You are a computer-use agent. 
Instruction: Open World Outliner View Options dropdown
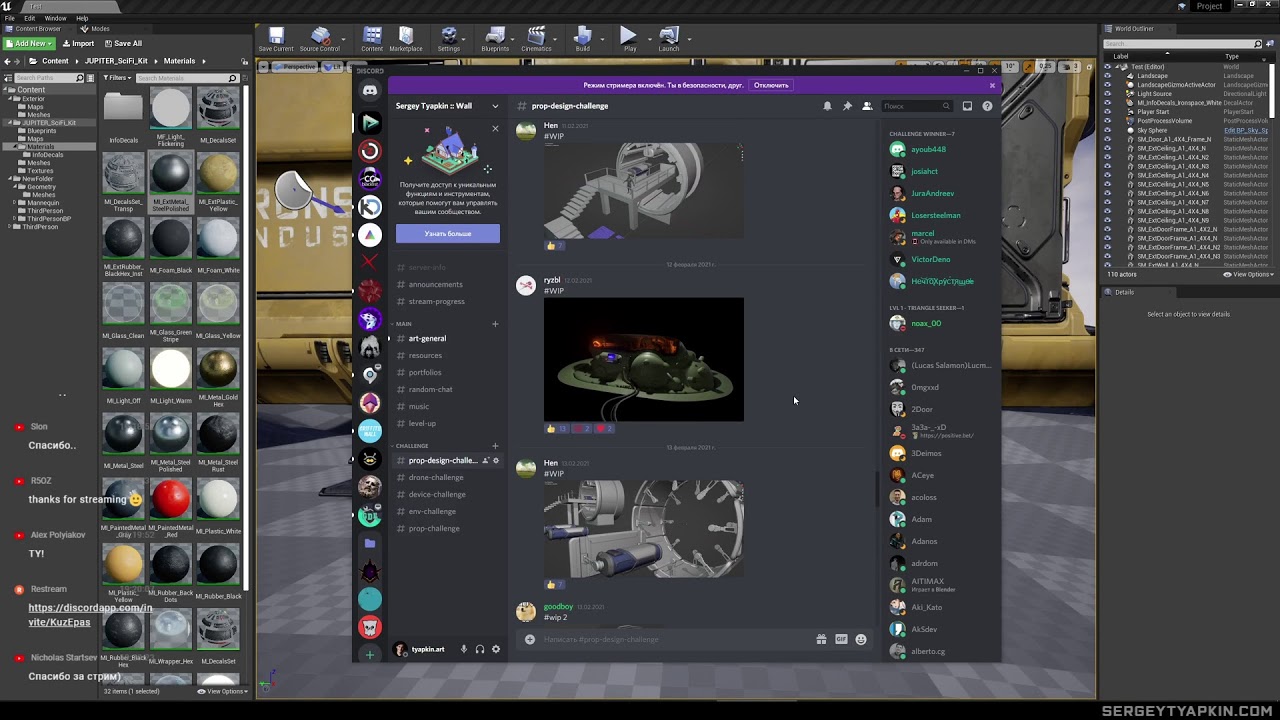[1248, 274]
